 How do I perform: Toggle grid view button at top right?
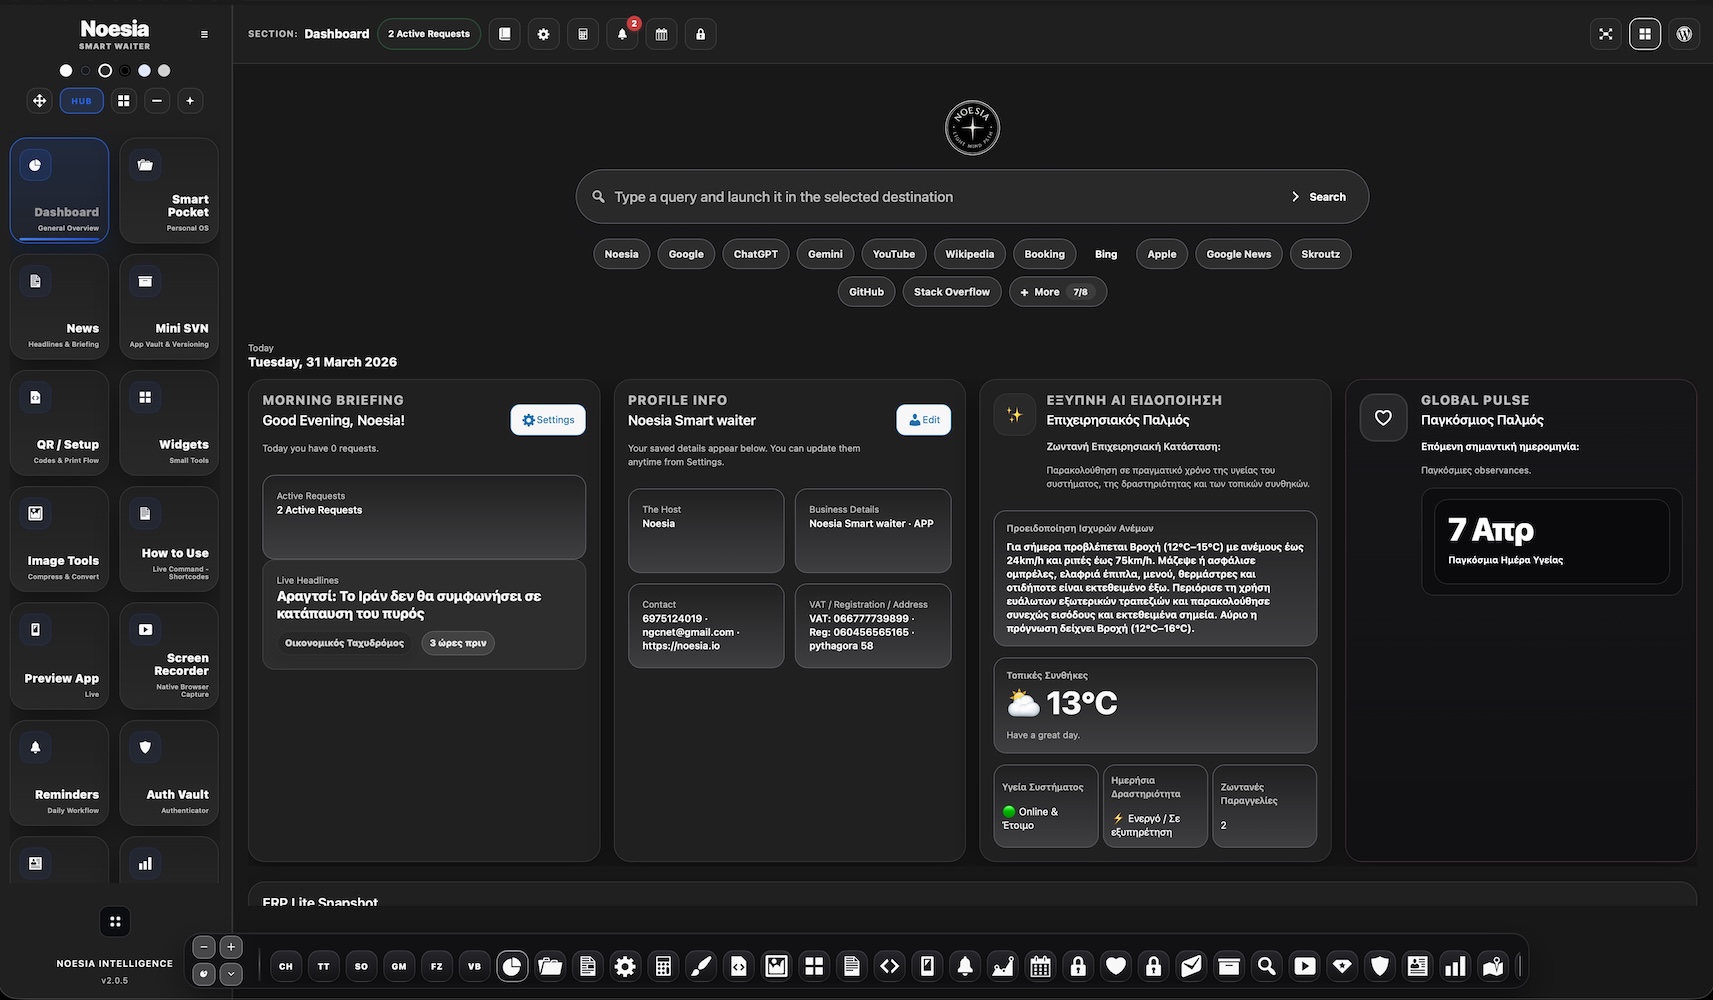(x=1645, y=34)
